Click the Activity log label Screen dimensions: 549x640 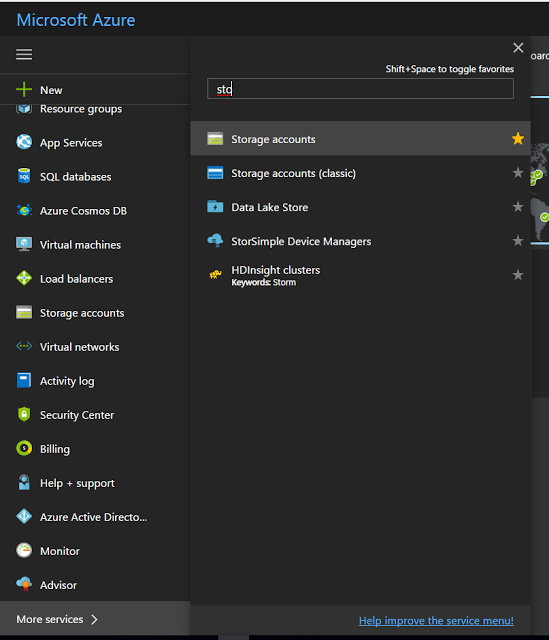coord(67,381)
